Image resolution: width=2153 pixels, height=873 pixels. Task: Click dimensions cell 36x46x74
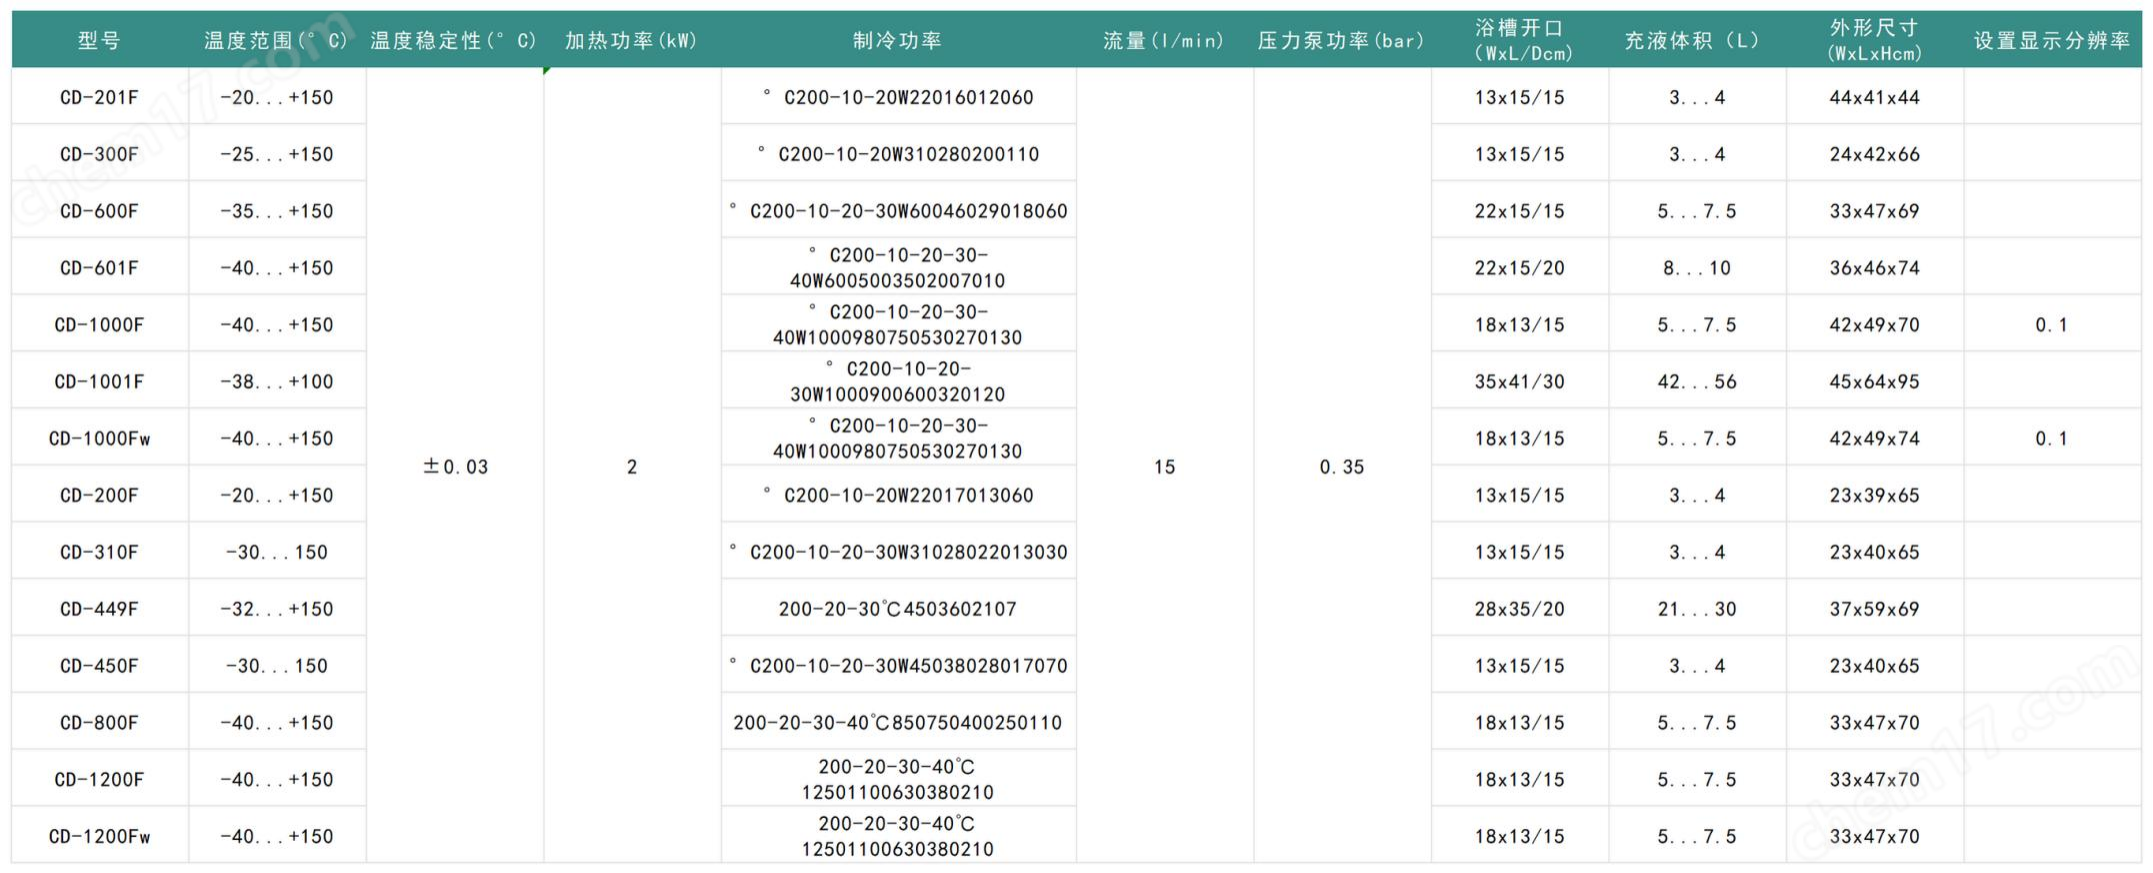pyautogui.click(x=1874, y=268)
